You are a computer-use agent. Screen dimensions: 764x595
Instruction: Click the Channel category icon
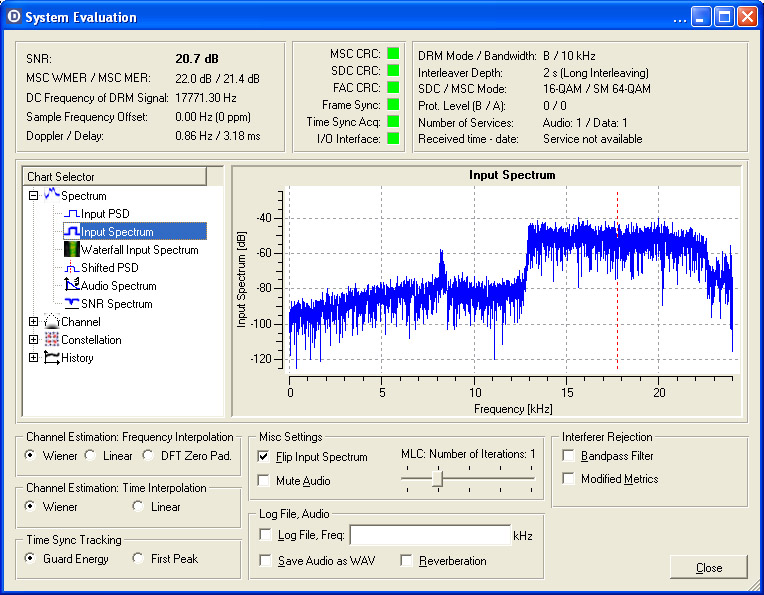tap(52, 321)
